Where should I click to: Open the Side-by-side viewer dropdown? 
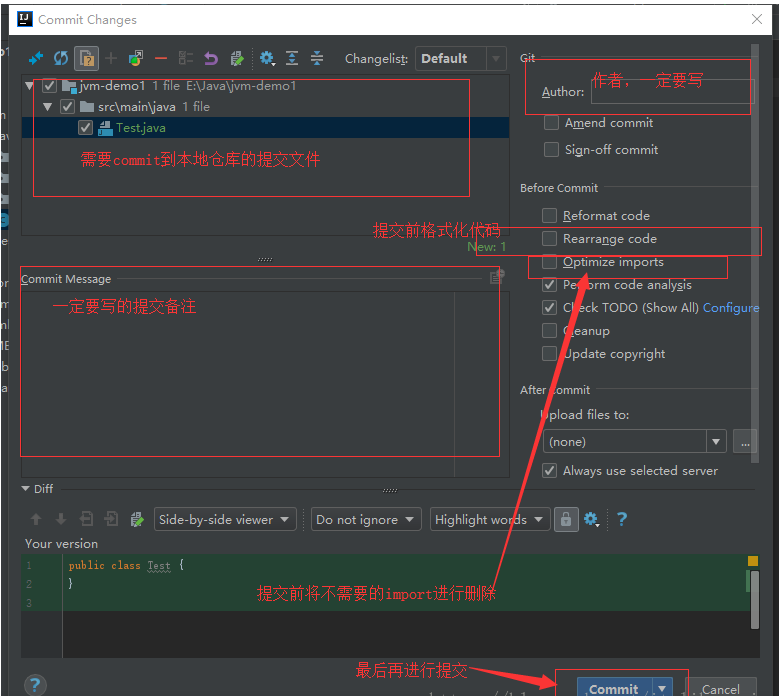click(x=225, y=519)
